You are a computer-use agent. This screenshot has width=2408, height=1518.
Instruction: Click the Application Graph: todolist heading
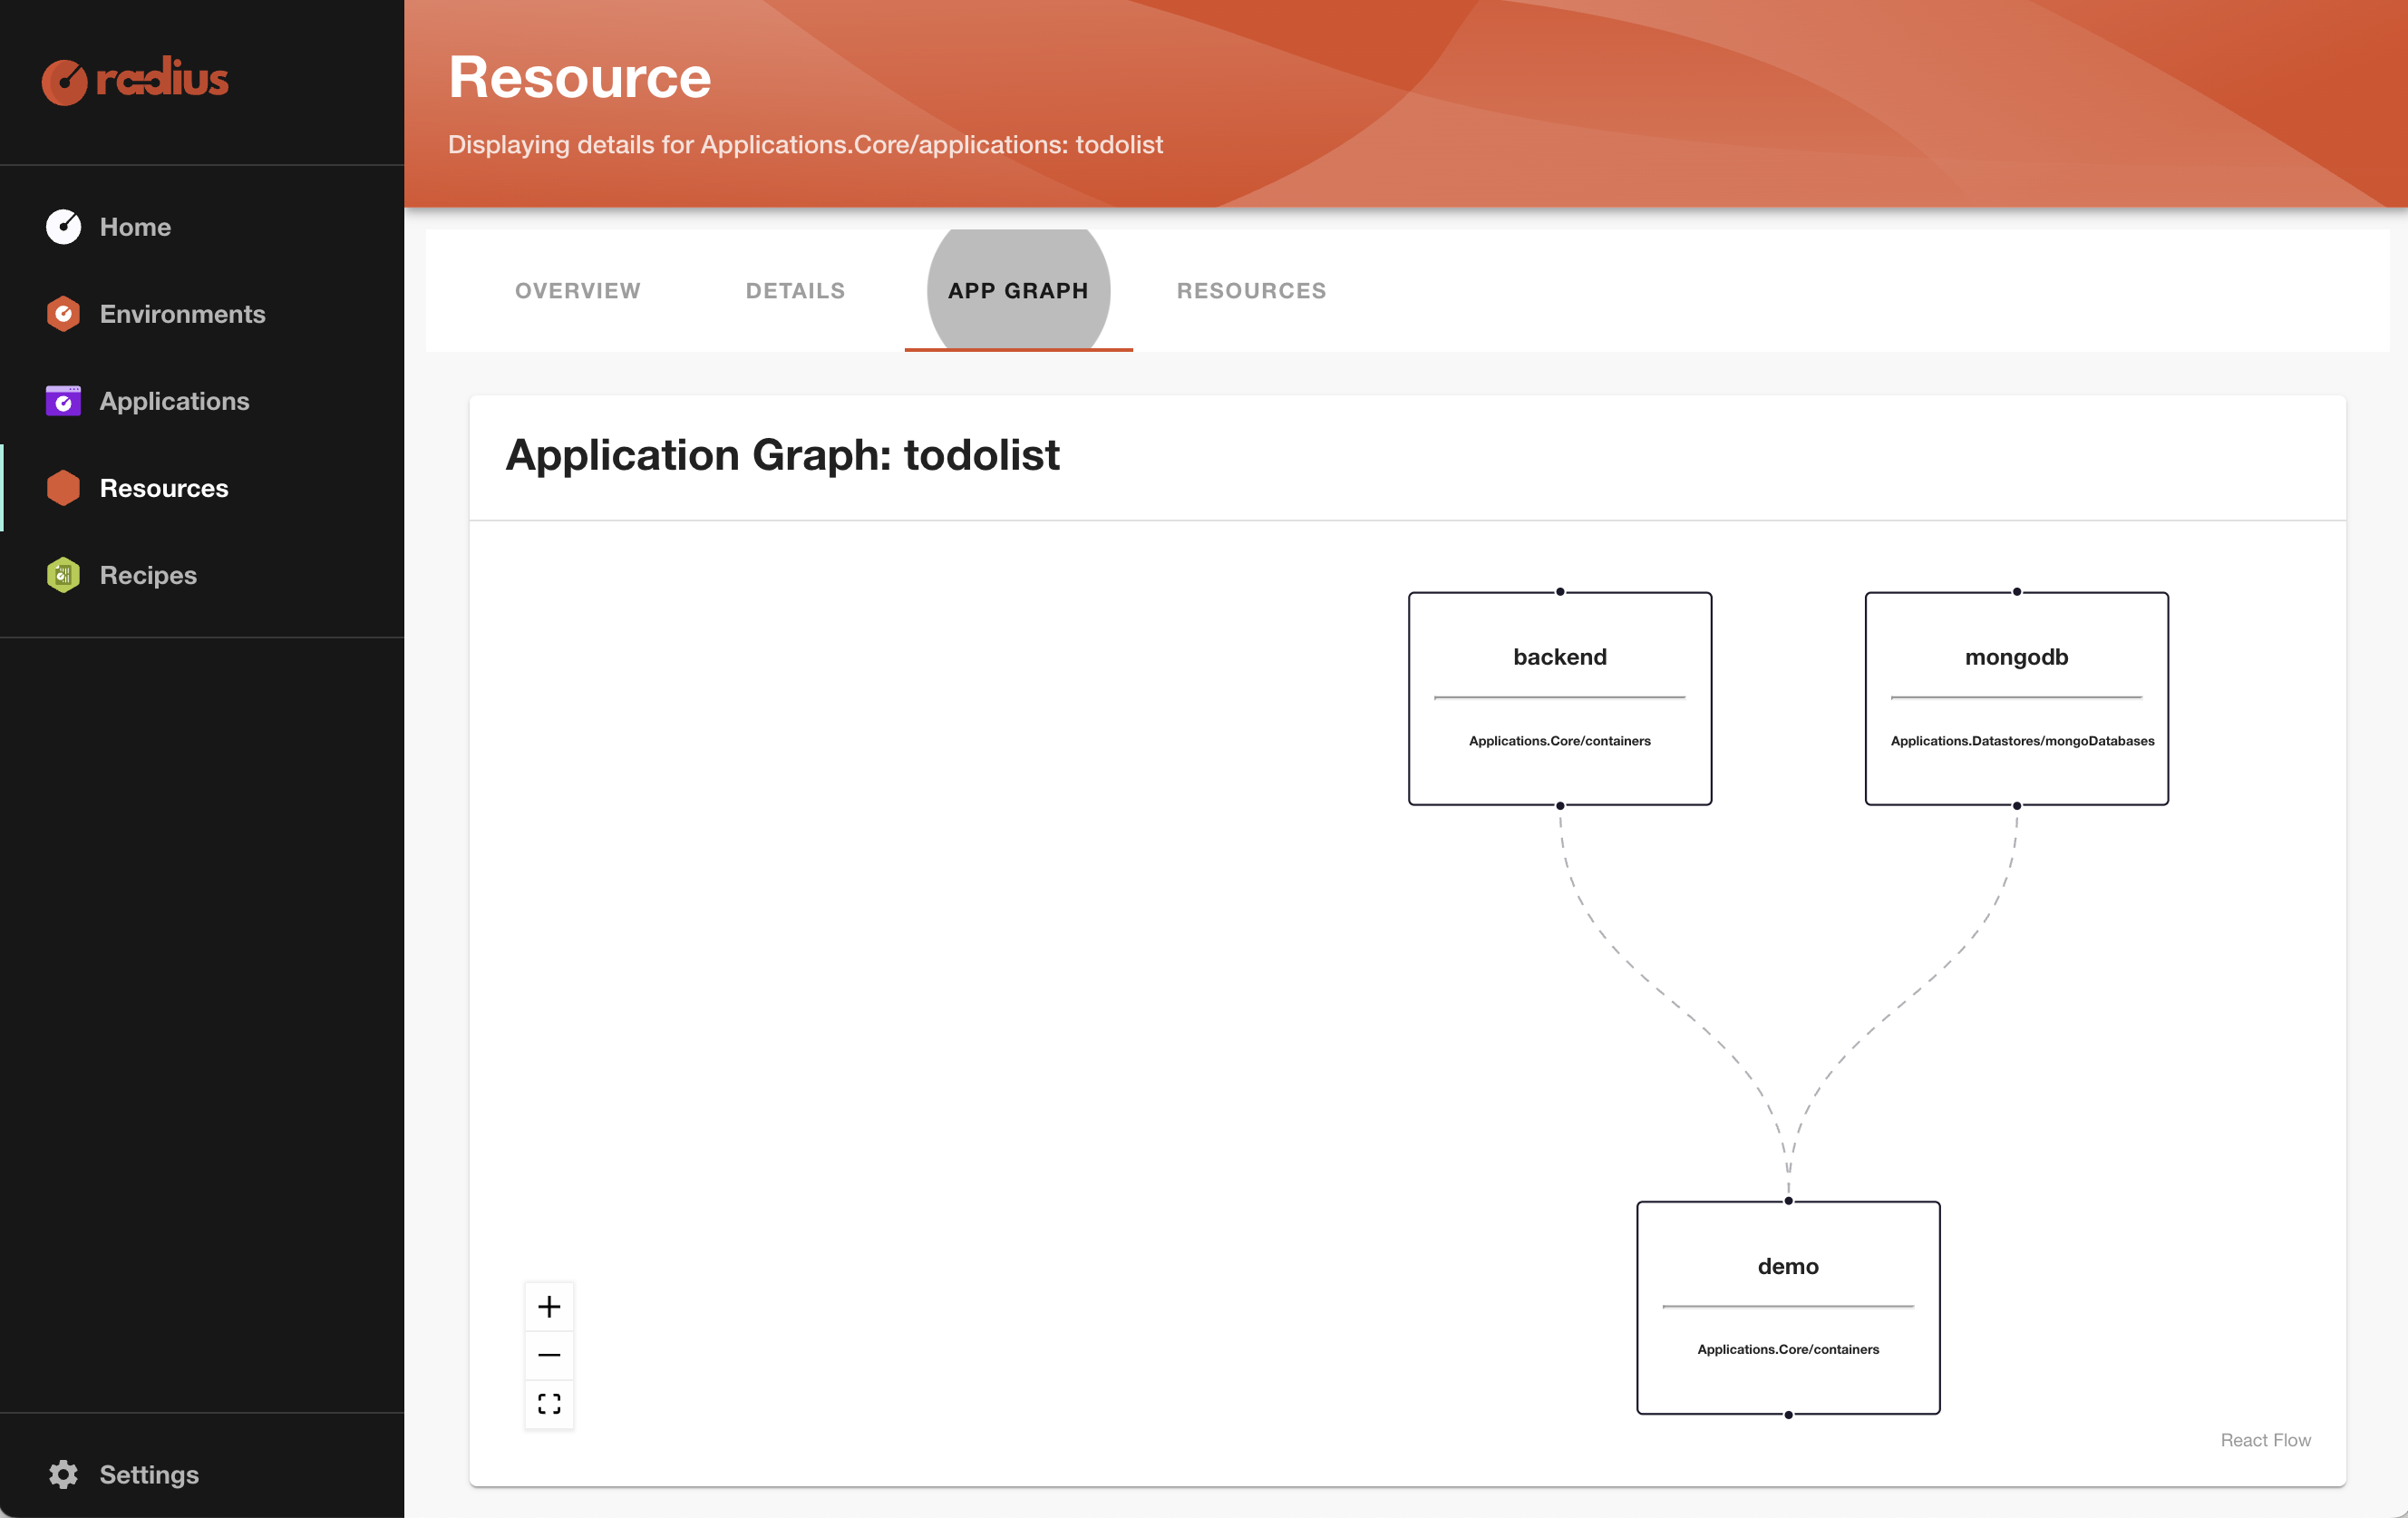pos(782,455)
